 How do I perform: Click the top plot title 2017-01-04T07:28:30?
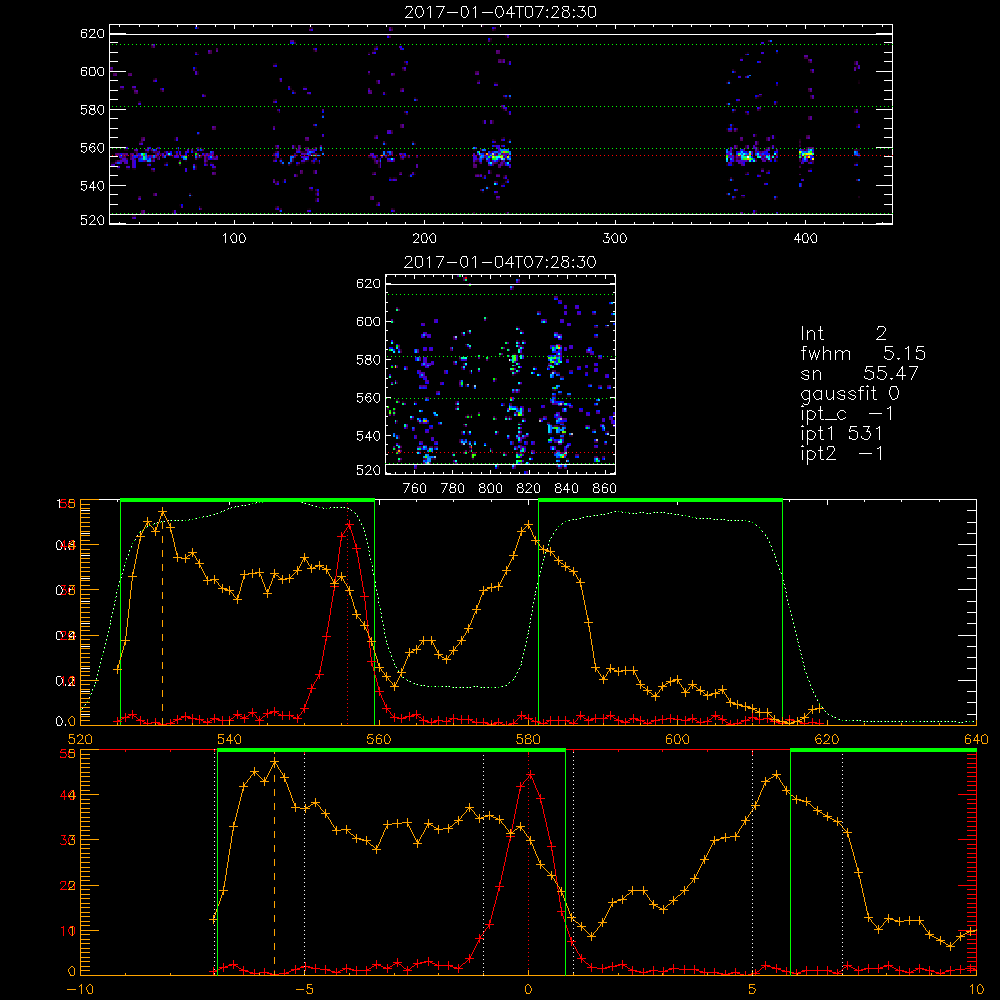[501, 12]
